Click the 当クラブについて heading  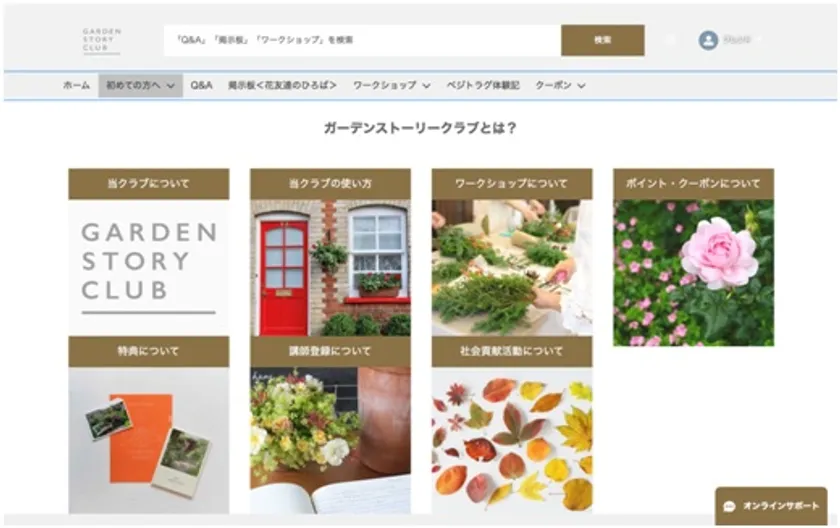click(x=149, y=184)
